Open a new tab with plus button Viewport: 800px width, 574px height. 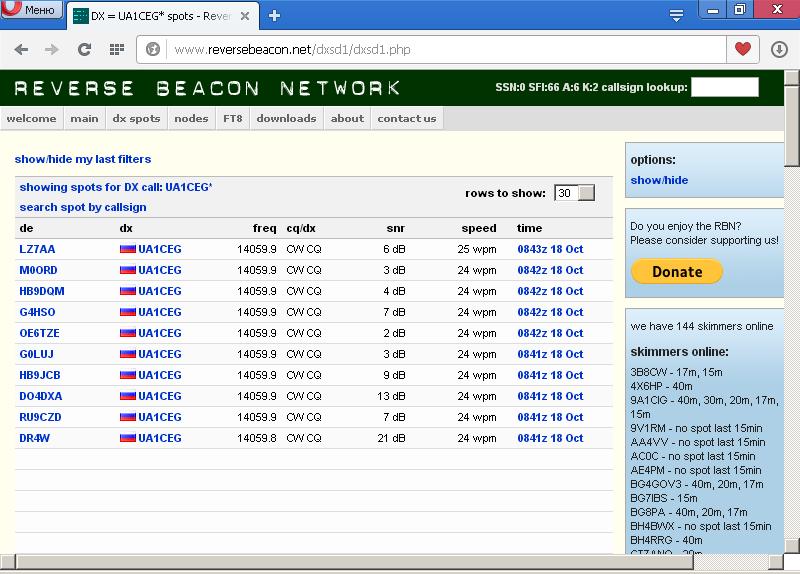tap(274, 16)
